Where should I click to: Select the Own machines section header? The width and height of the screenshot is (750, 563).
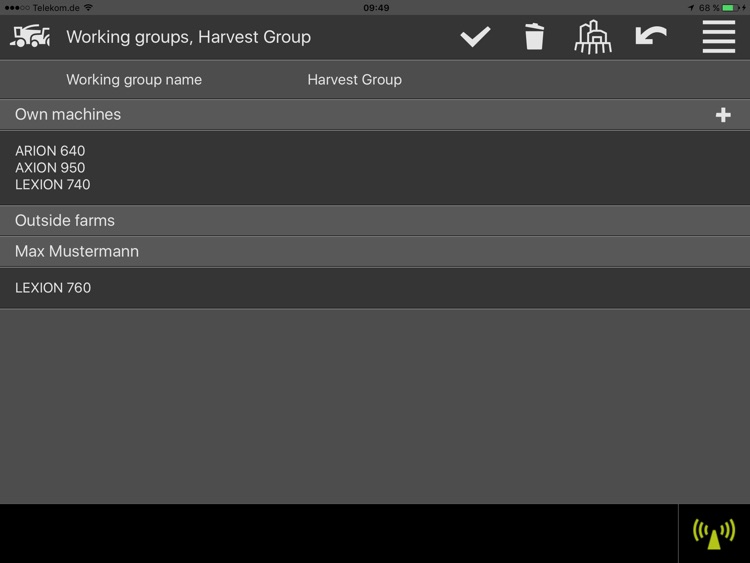[375, 114]
